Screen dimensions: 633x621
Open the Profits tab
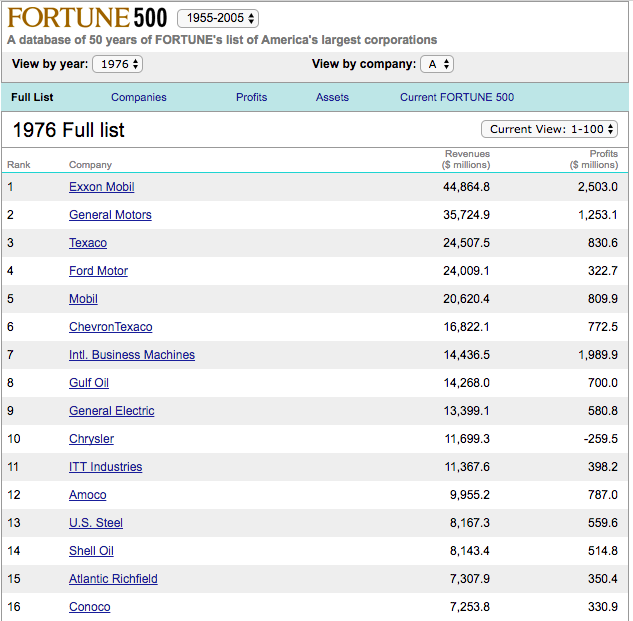click(252, 97)
